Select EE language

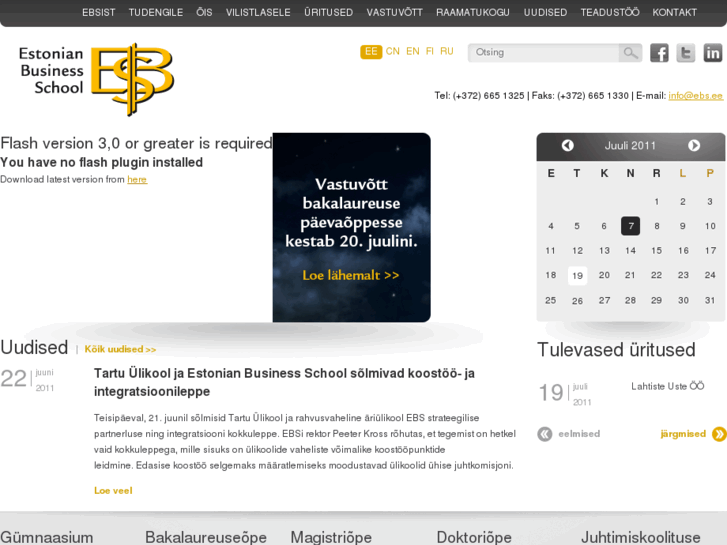[371, 51]
